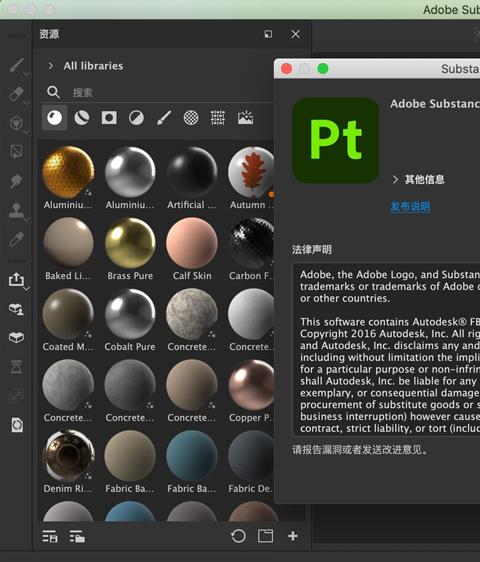The image size is (480, 562).
Task: Select the Denim Ri... material thumbnail
Action: (x=68, y=456)
